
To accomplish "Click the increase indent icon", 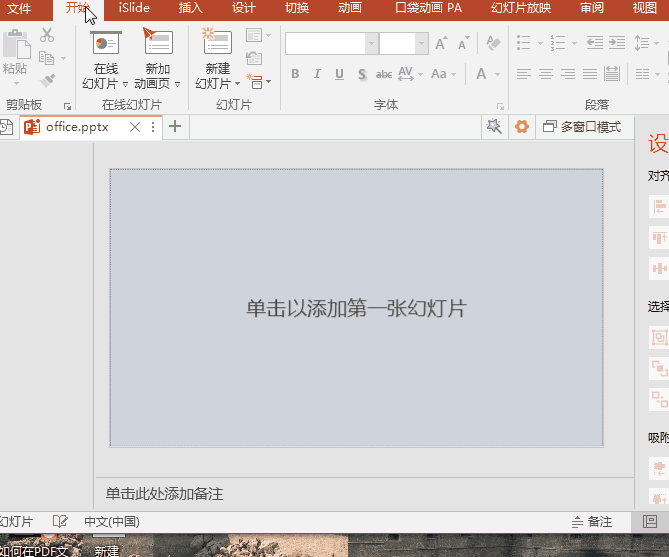I will click(x=617, y=43).
